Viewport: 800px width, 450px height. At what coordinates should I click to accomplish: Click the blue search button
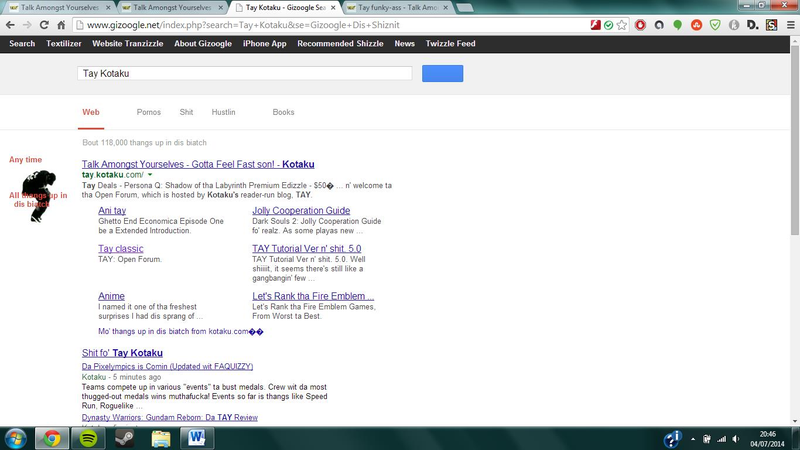[442, 73]
